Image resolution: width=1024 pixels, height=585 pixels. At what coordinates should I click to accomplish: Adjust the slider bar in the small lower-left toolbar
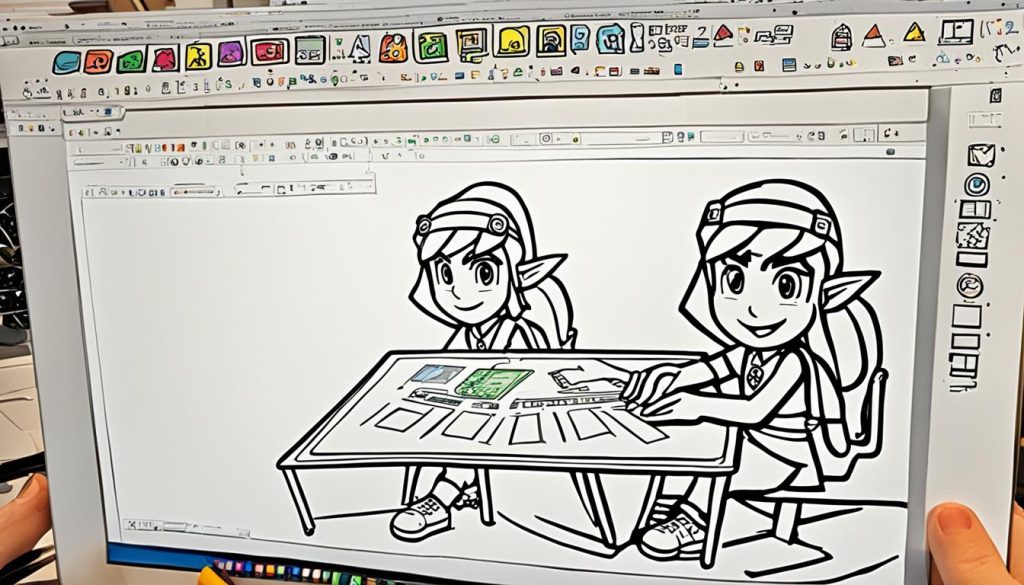pos(195,192)
